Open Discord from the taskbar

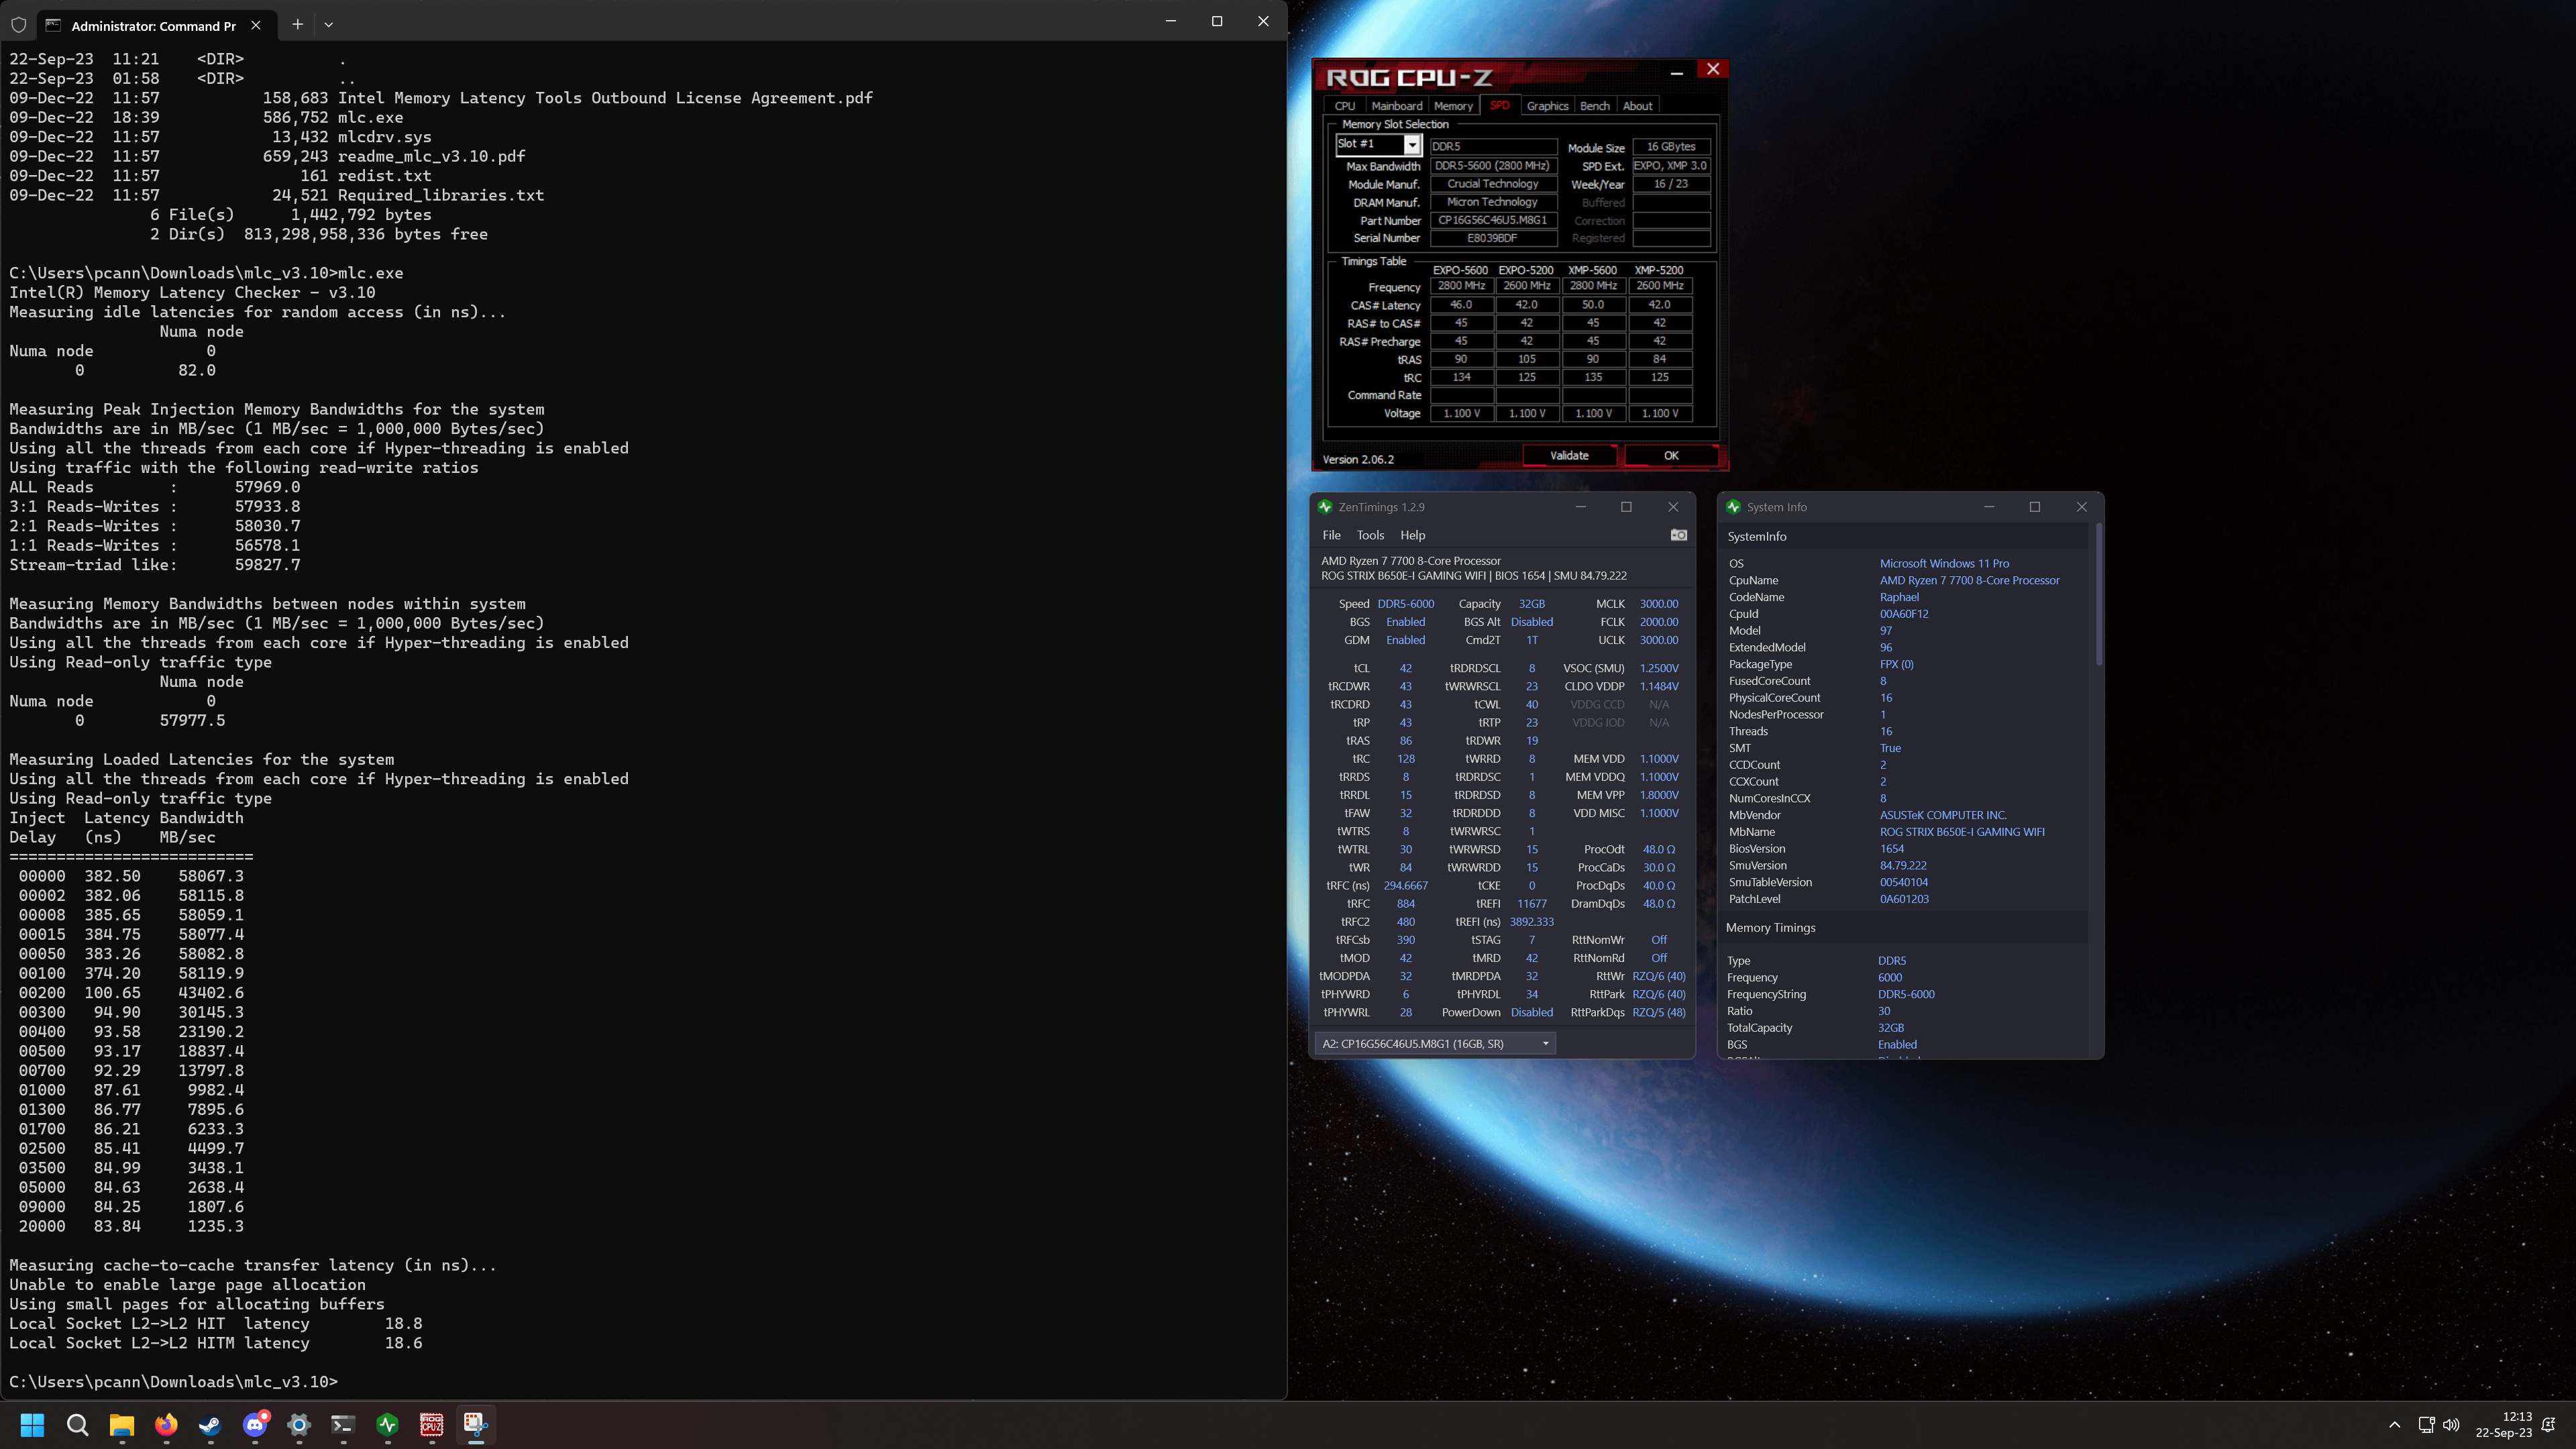tap(255, 1424)
